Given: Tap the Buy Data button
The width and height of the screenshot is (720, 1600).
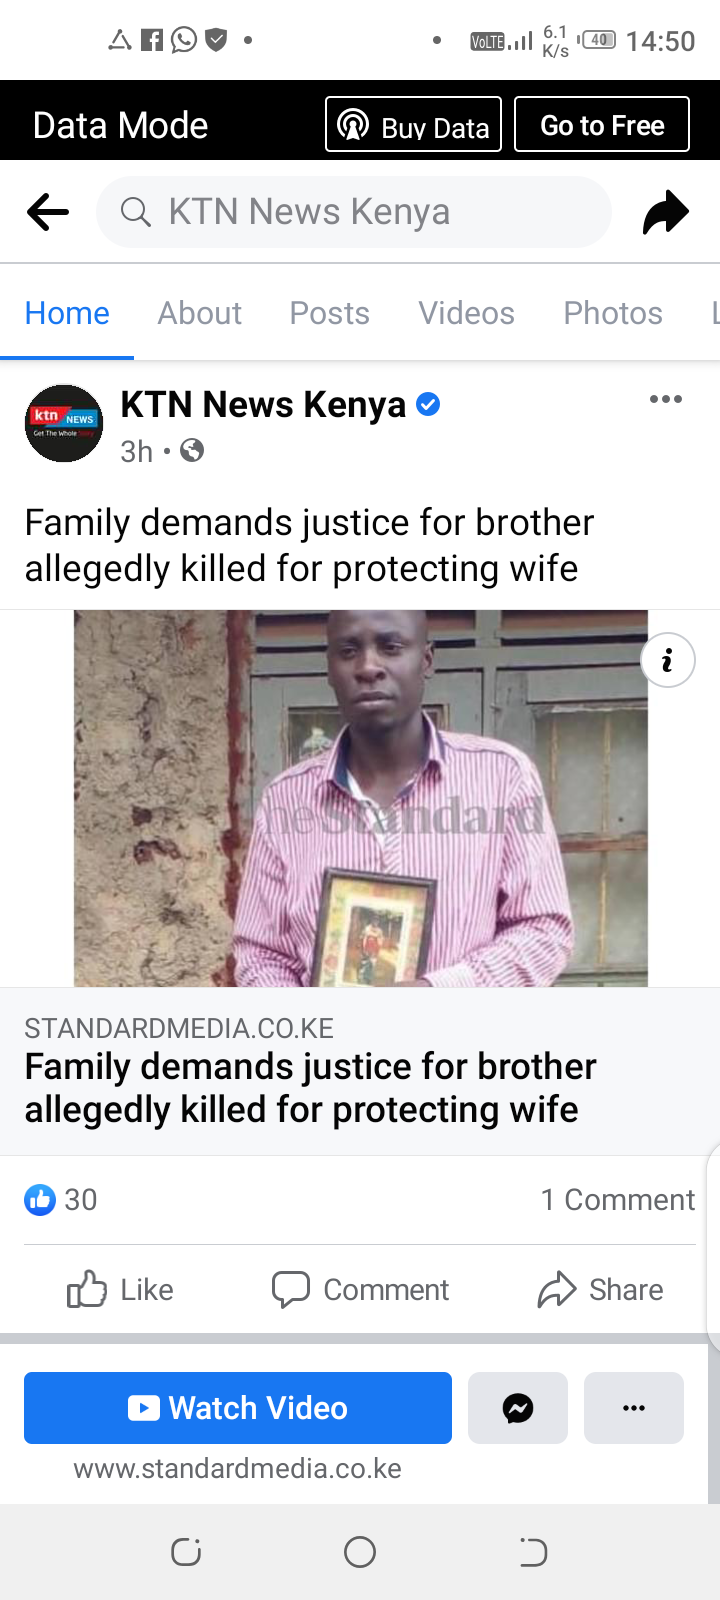Looking at the screenshot, I should (x=414, y=125).
